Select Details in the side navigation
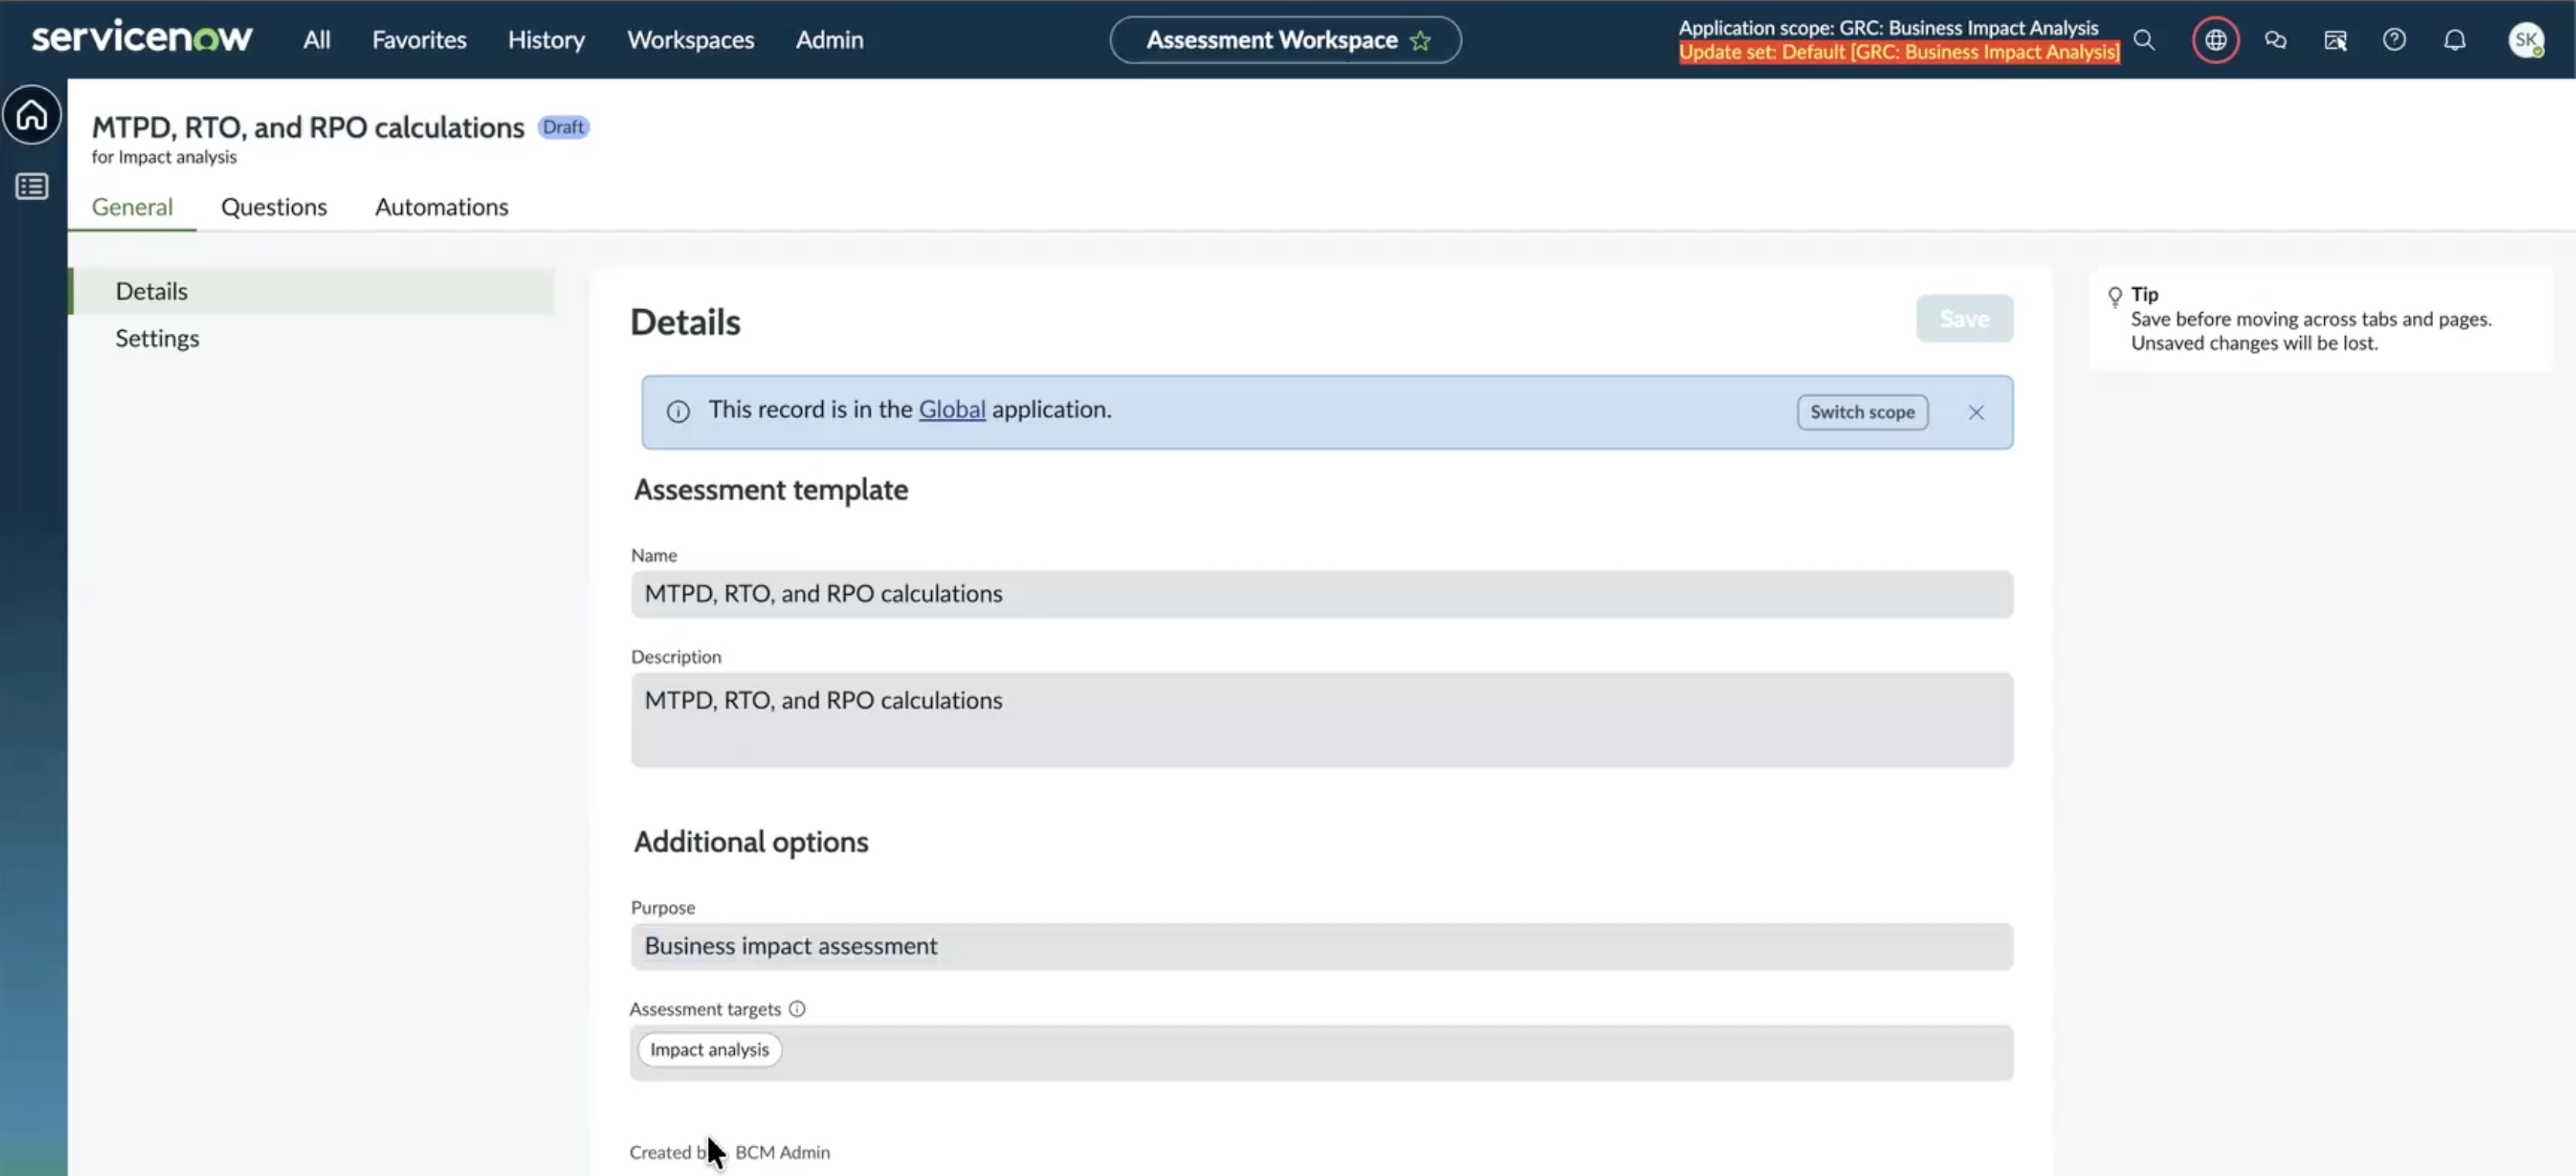Screen dimensions: 2576x1176 [x=312, y=291]
